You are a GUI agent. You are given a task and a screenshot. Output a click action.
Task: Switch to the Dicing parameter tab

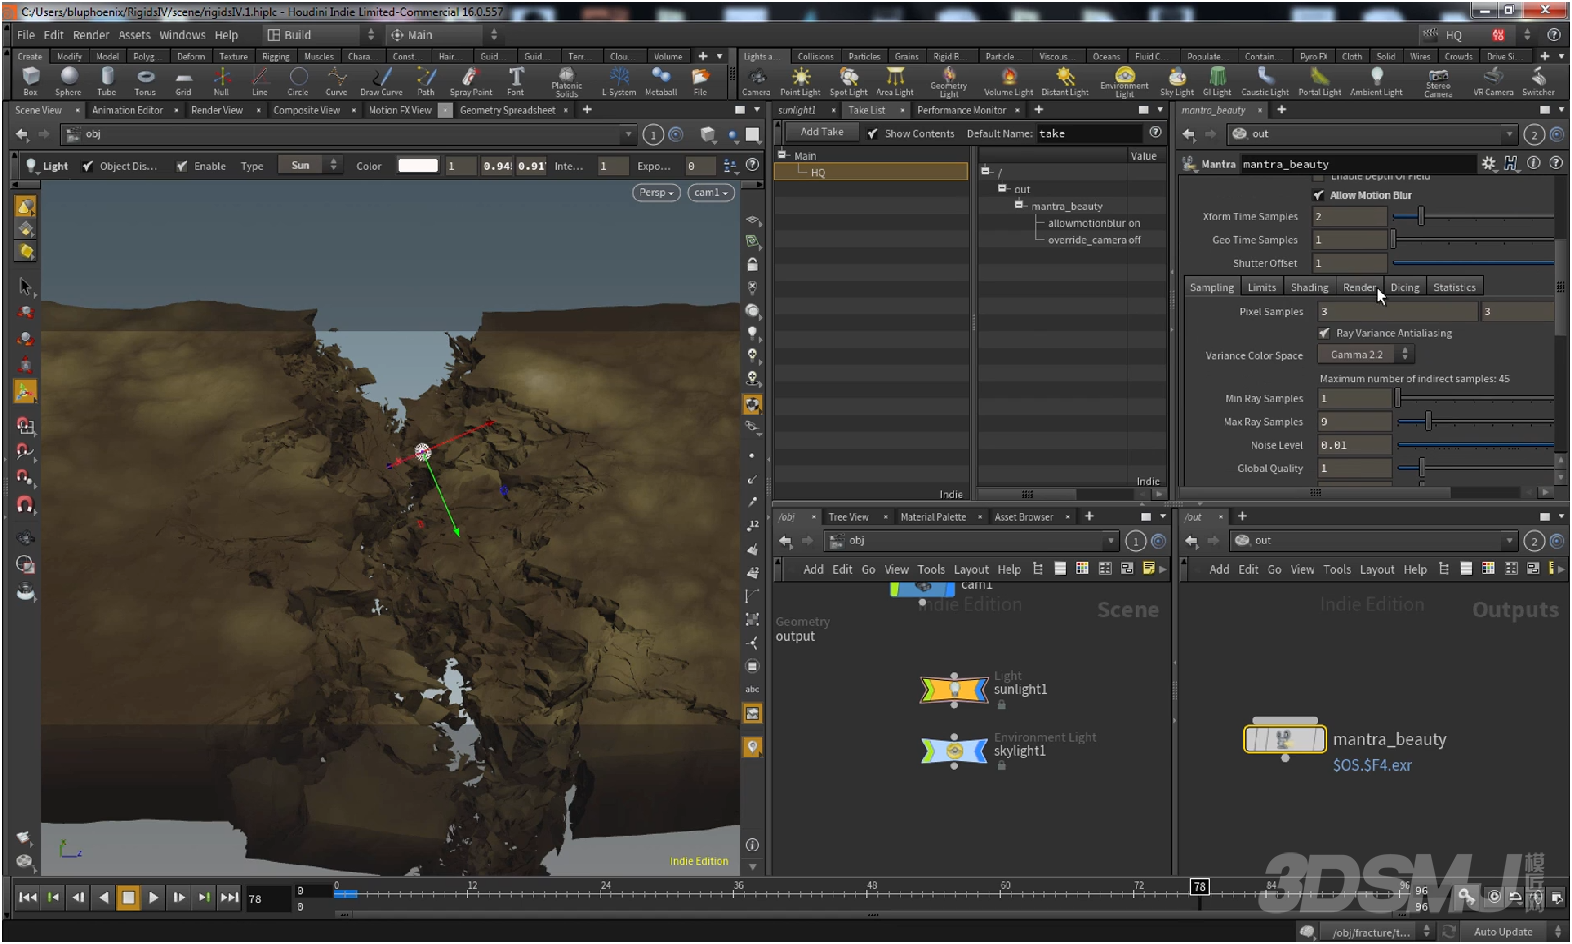(1404, 287)
